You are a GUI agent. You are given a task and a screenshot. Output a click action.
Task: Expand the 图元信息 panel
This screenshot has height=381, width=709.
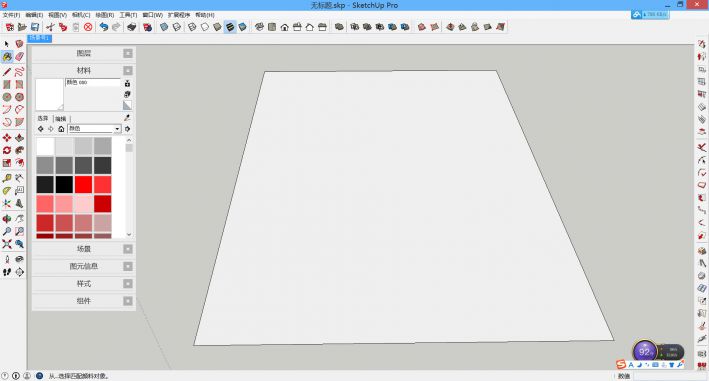click(x=128, y=266)
